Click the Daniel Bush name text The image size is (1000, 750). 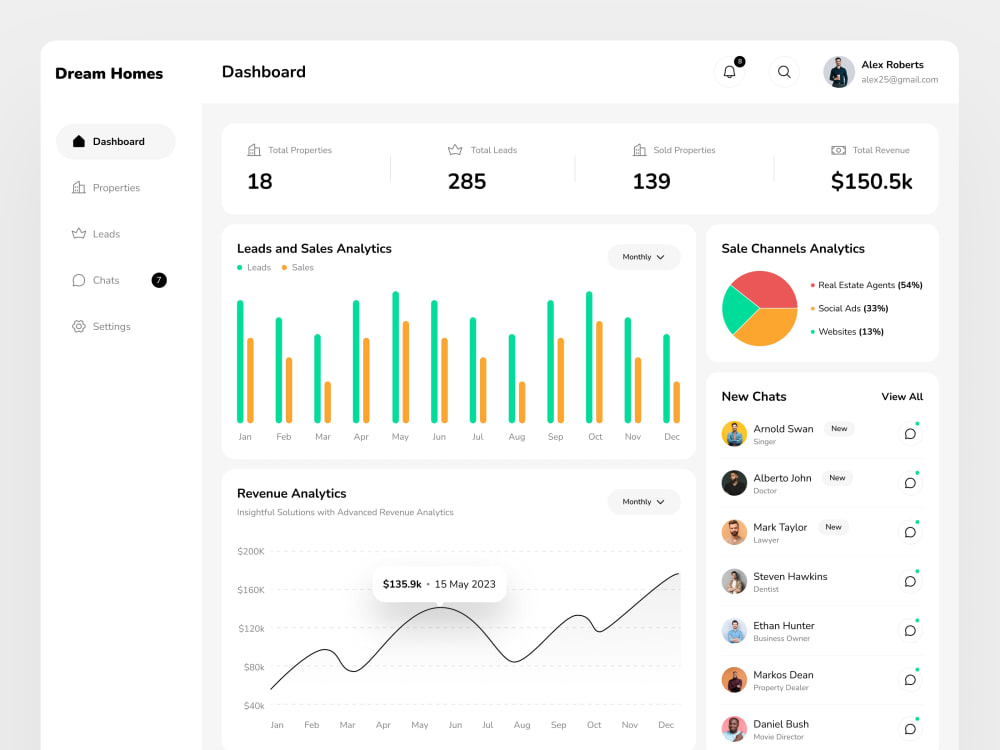(x=781, y=724)
